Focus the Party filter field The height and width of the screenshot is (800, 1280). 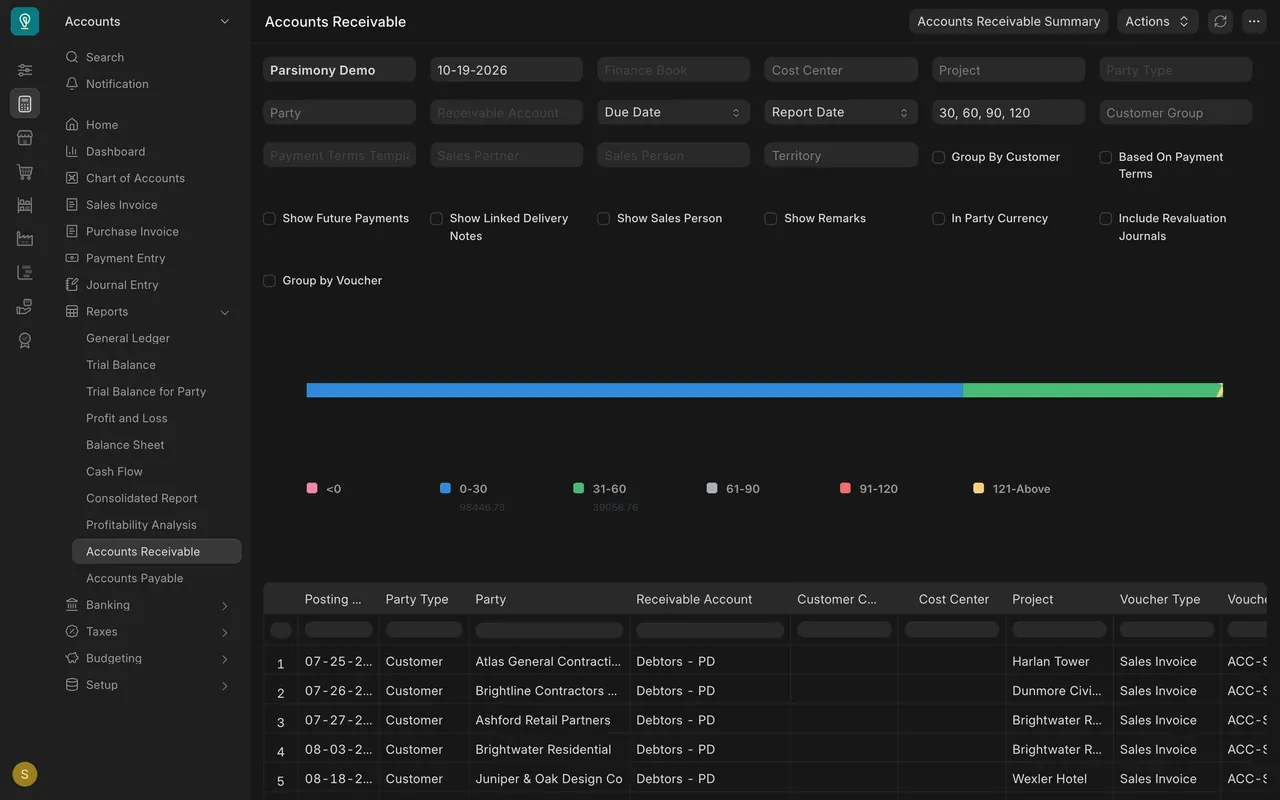coord(339,113)
